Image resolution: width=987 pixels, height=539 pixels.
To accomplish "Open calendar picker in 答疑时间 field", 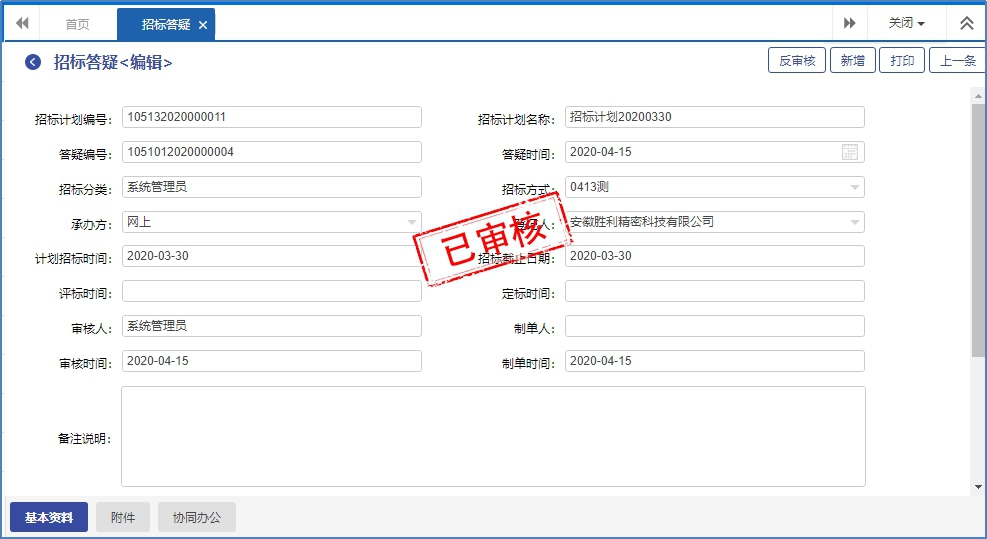I will pos(850,152).
